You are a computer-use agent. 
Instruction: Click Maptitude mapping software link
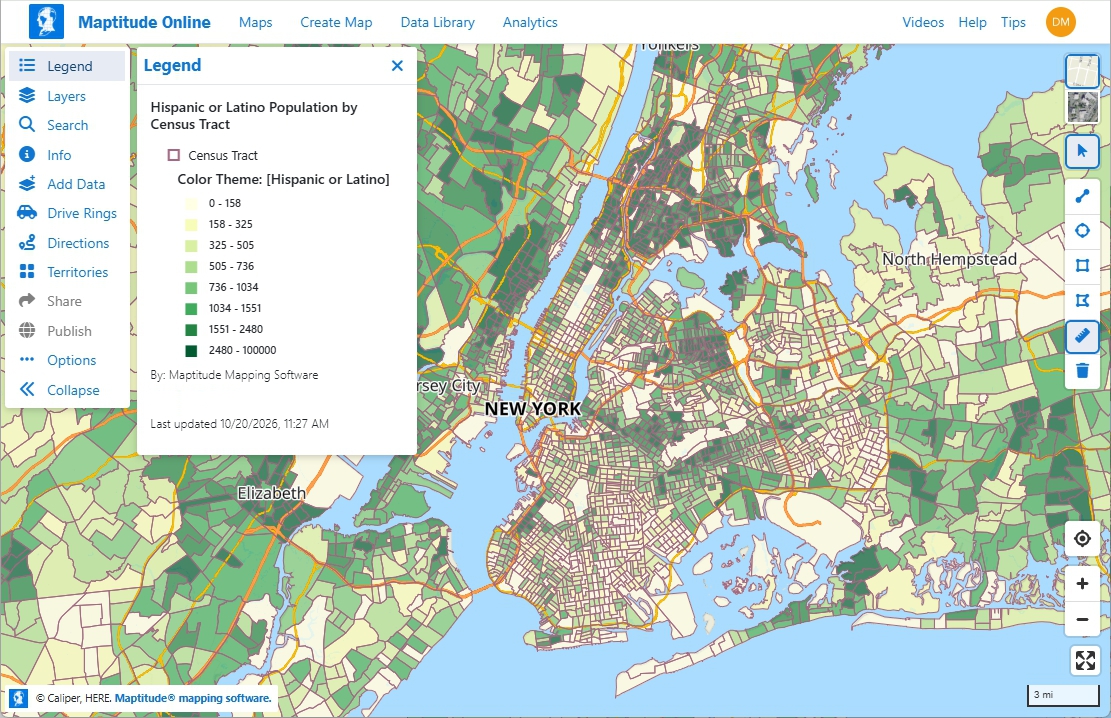point(193,698)
